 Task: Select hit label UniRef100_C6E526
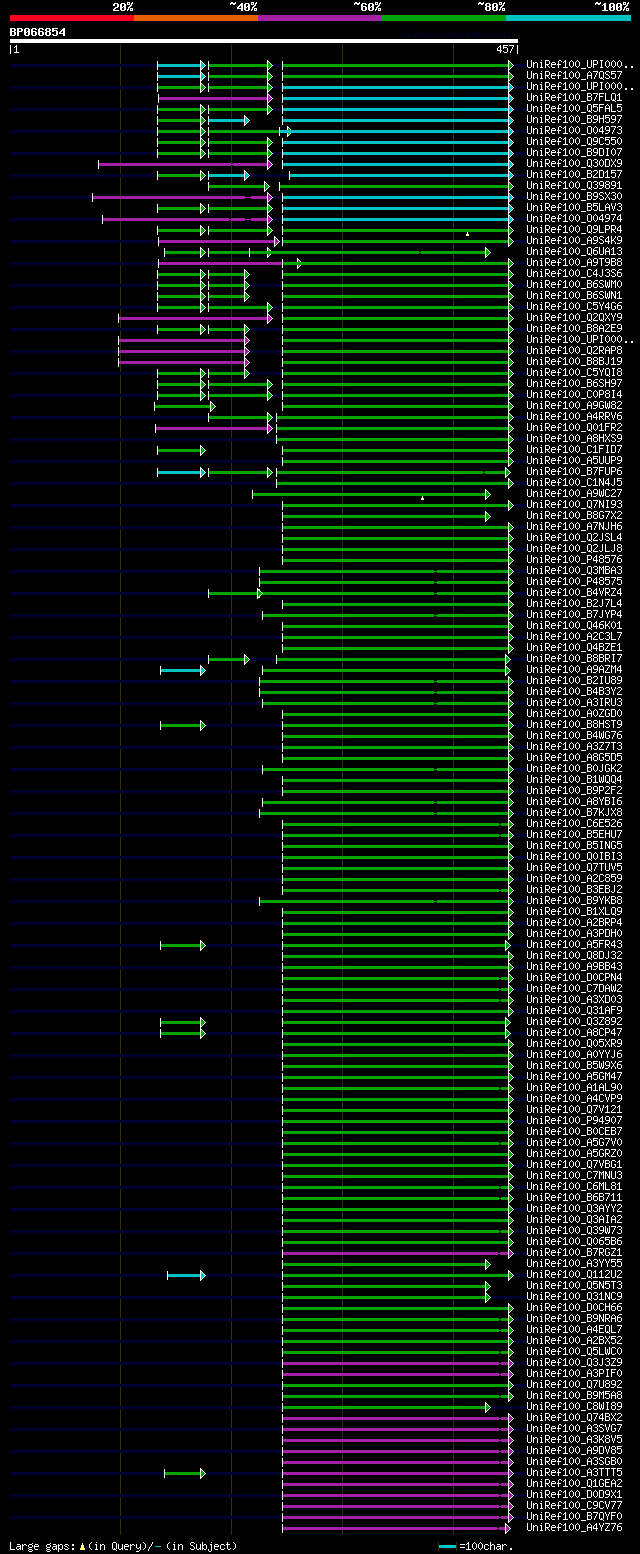[x=574, y=823]
